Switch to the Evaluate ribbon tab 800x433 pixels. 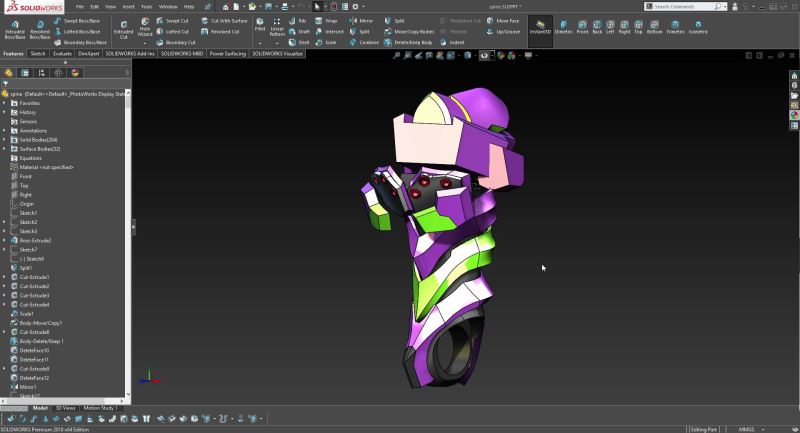coord(62,54)
